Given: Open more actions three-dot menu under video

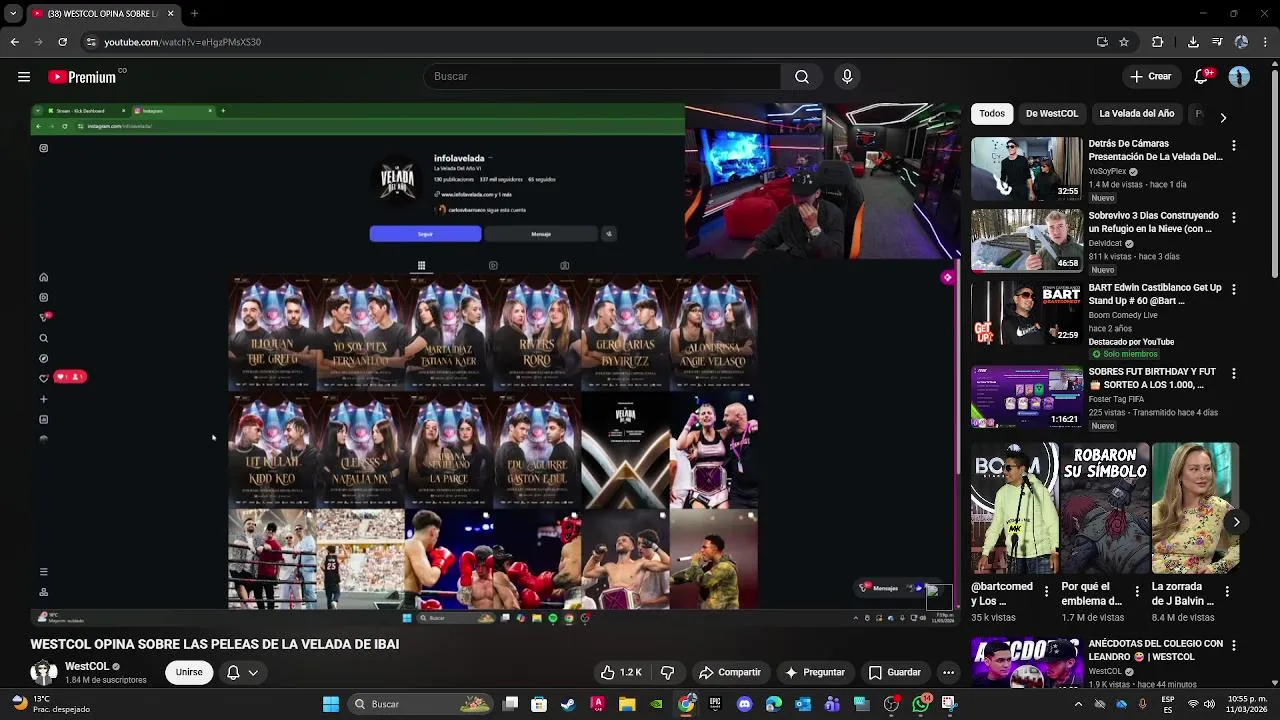Looking at the screenshot, I should point(948,672).
